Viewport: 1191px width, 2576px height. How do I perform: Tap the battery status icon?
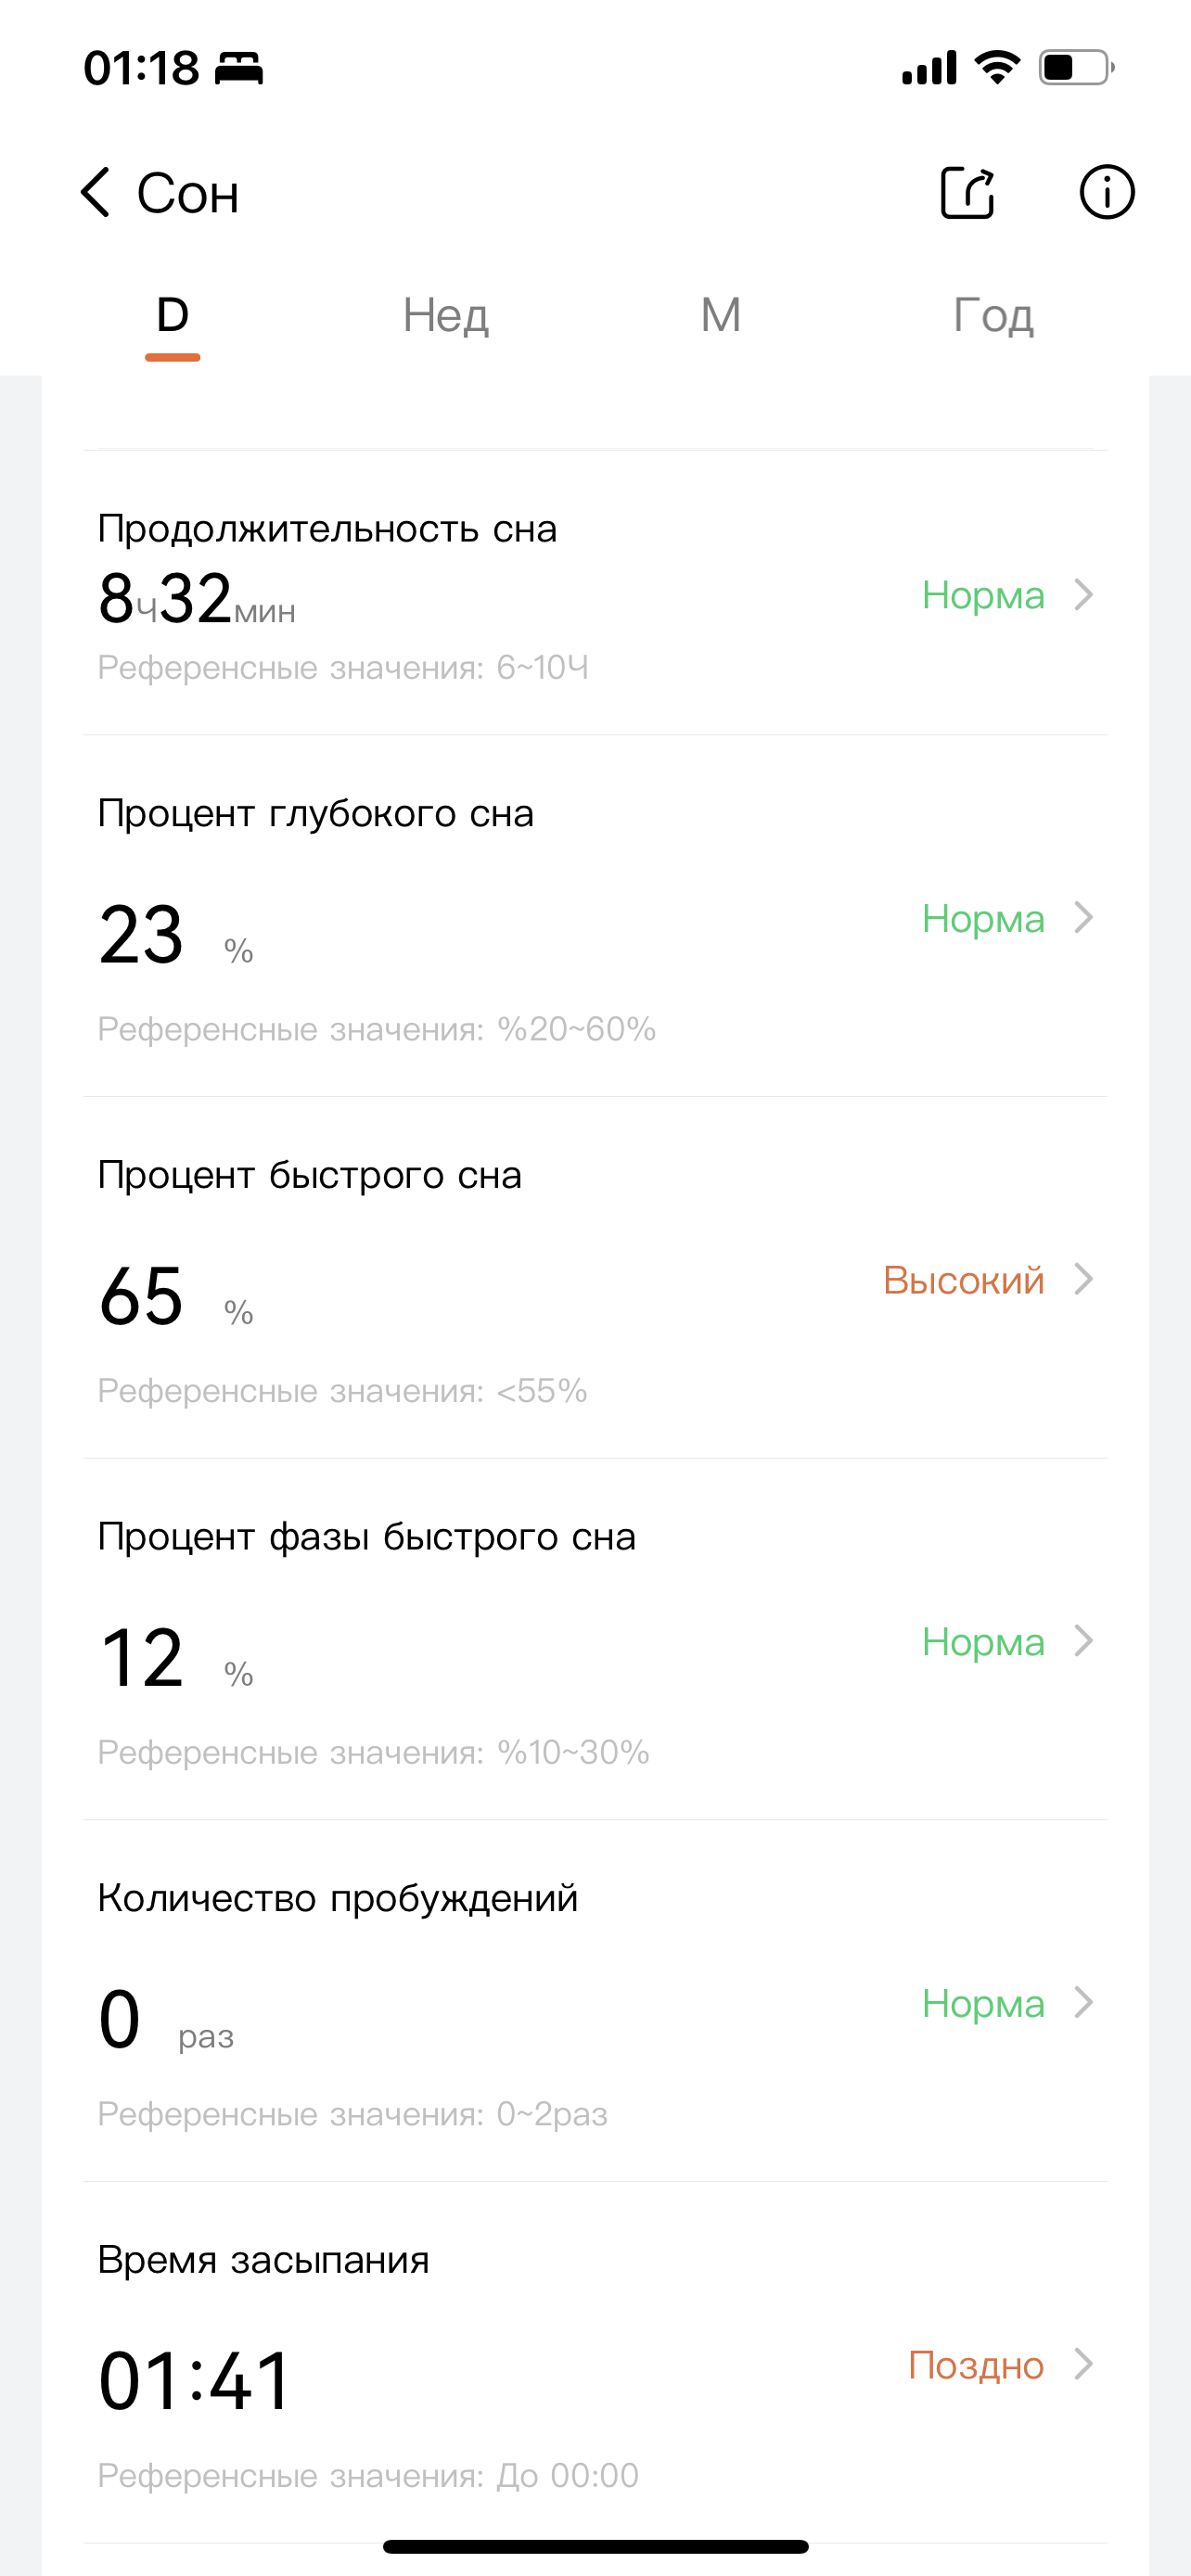[1076, 68]
